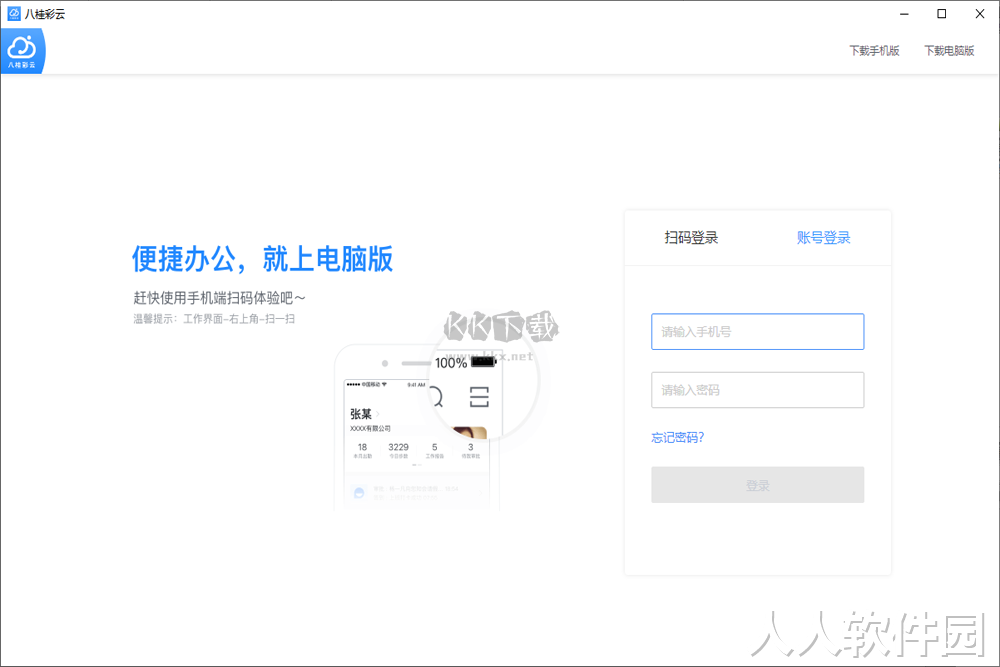Open the 下载手机版 link
The width and height of the screenshot is (1000, 667).
[874, 50]
